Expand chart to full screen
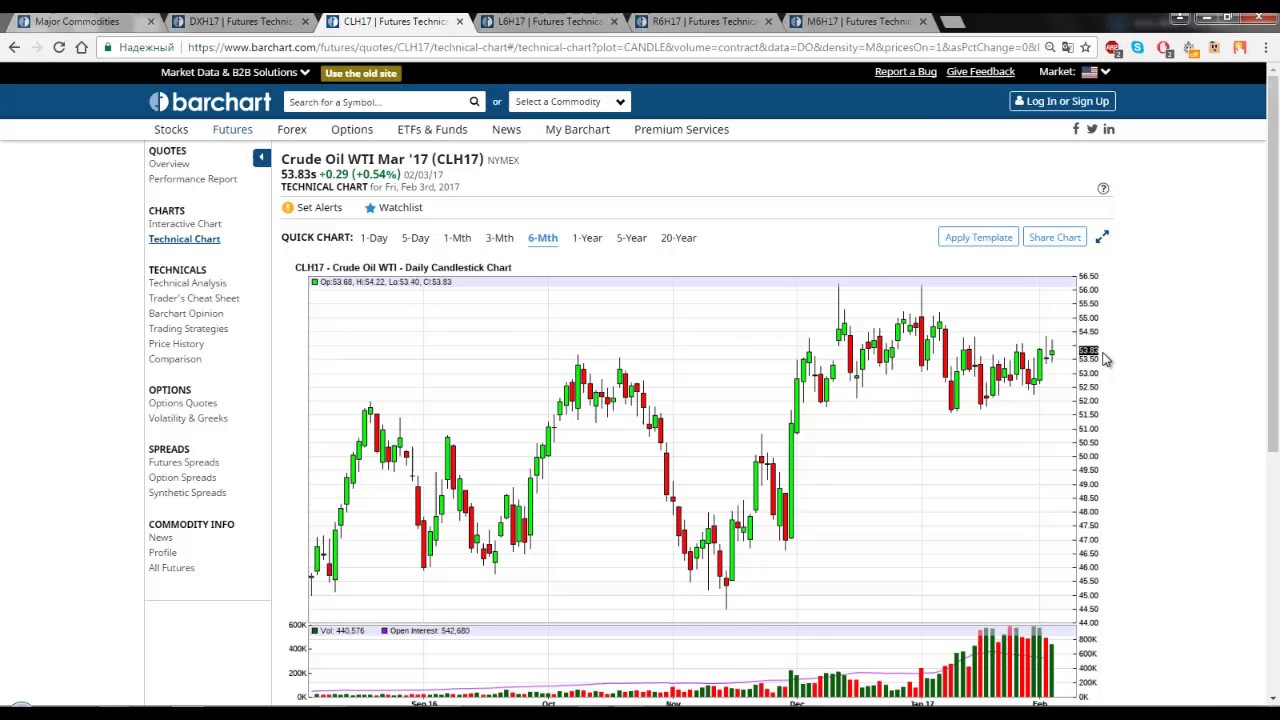This screenshot has width=1280, height=720. click(1101, 237)
